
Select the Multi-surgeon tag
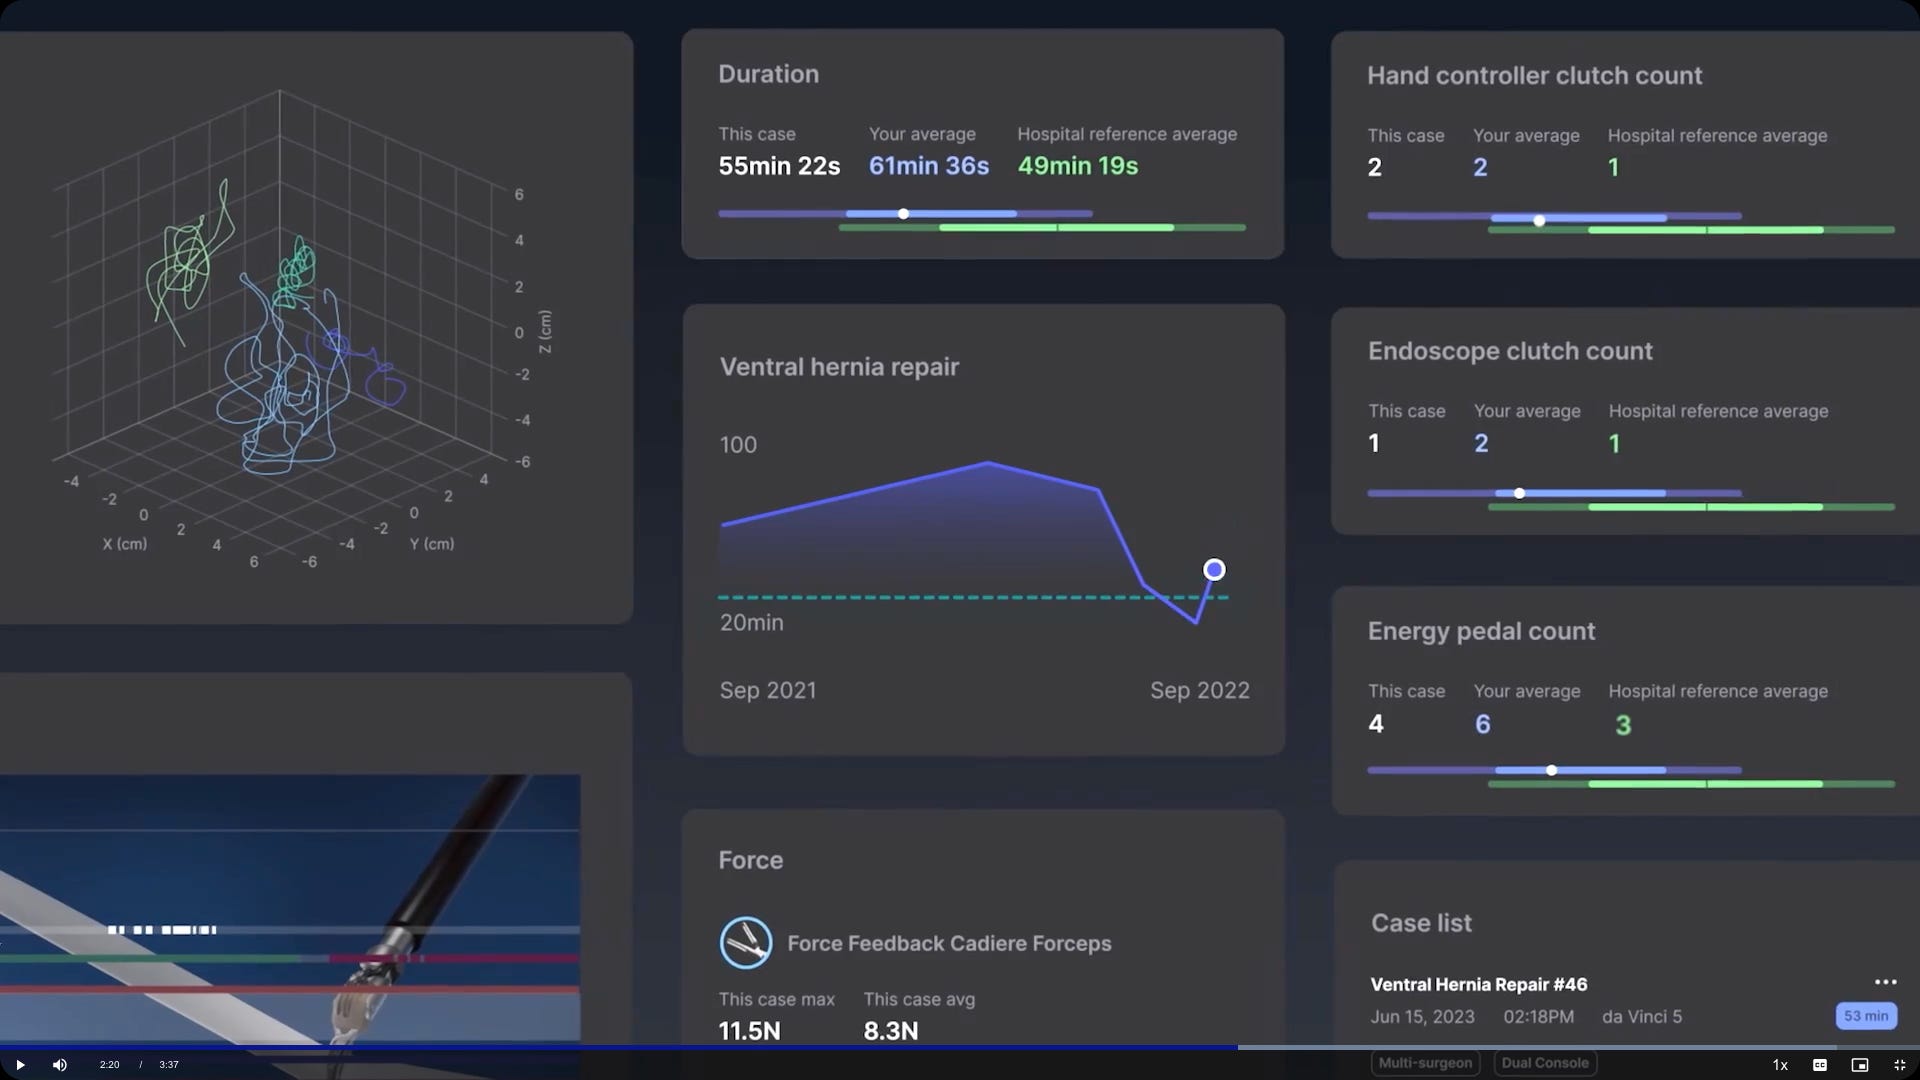click(1425, 1063)
